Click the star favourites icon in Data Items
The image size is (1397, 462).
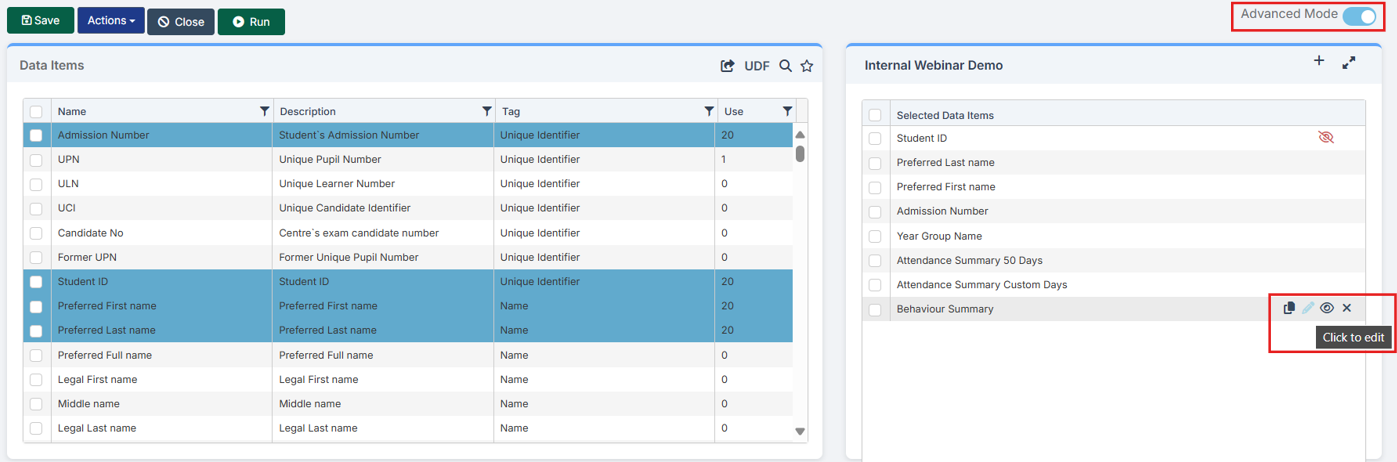807,66
